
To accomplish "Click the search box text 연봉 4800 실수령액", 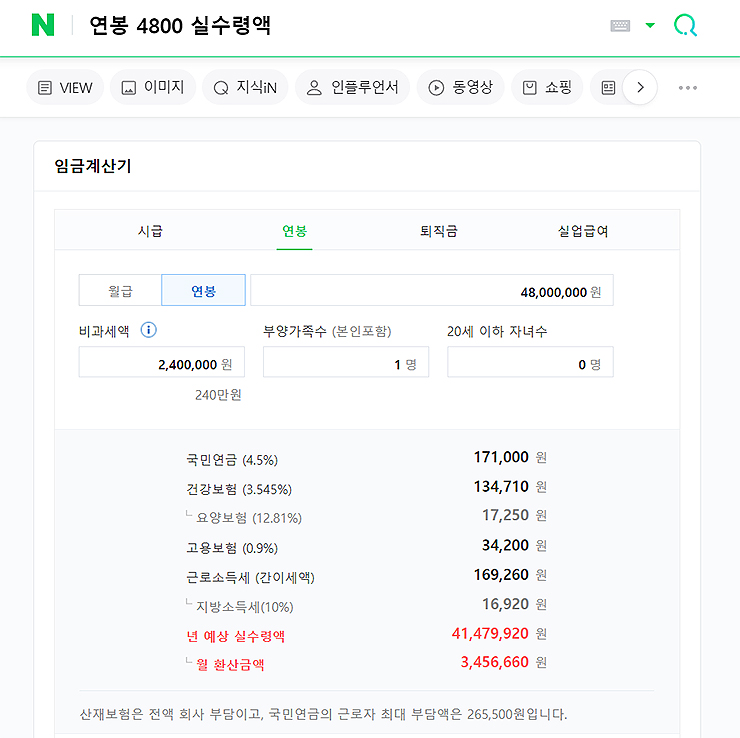I will (x=180, y=25).
